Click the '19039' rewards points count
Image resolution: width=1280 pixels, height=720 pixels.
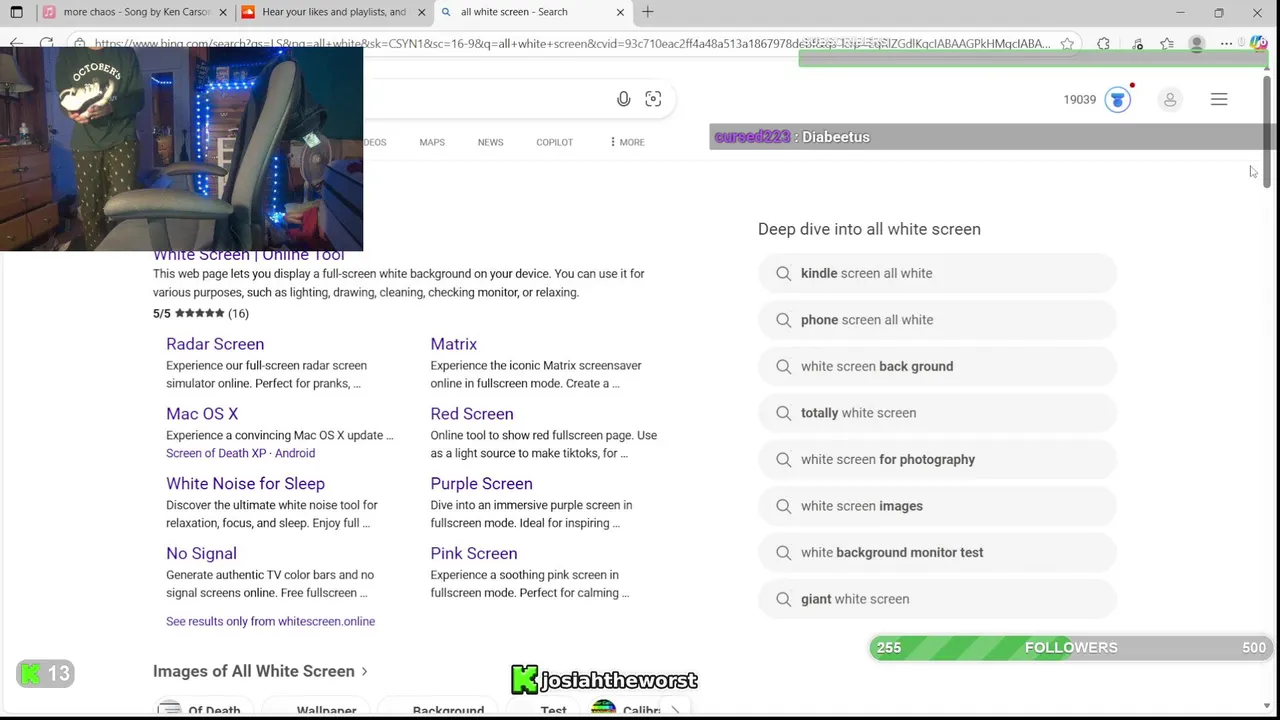point(1080,99)
